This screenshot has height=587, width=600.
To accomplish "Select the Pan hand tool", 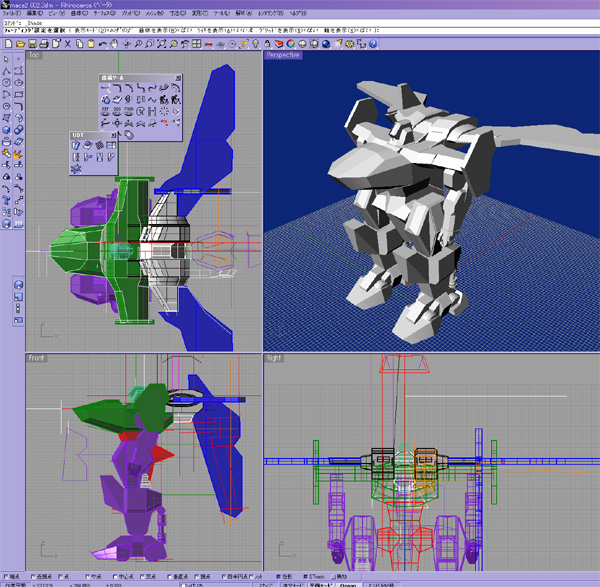I will tap(114, 44).
